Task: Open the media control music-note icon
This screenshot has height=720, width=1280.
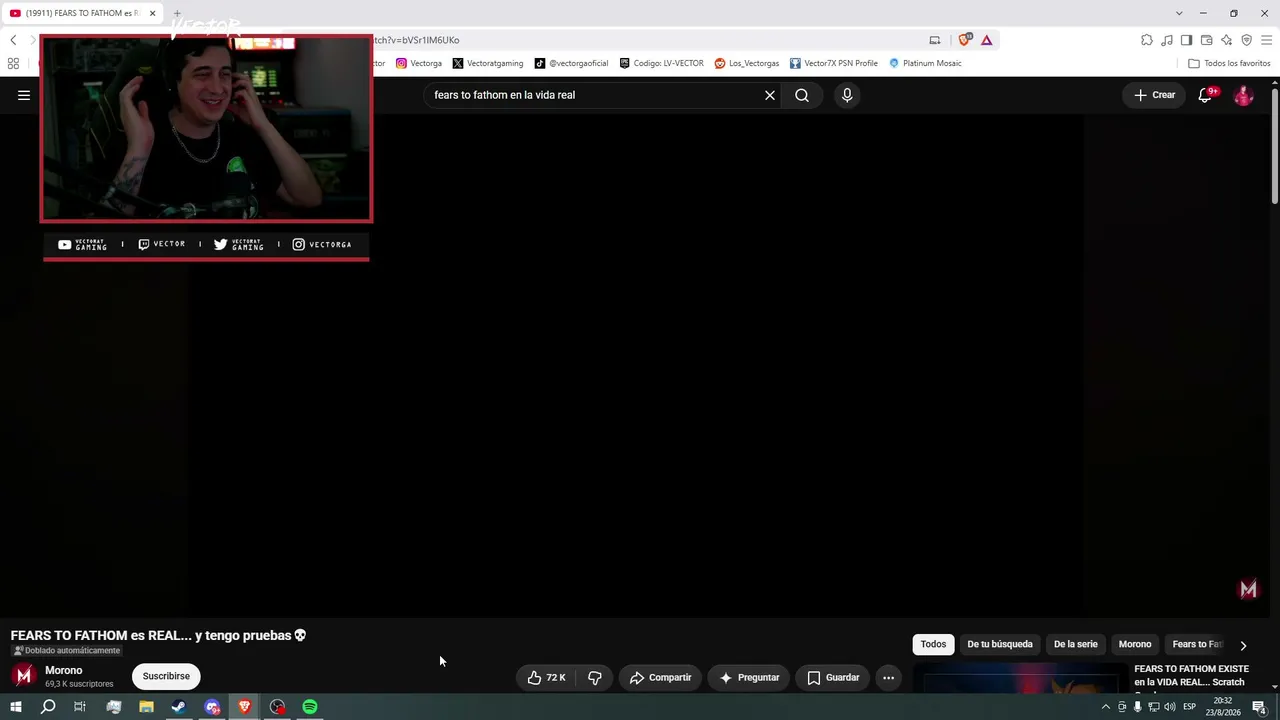Action: [1167, 40]
